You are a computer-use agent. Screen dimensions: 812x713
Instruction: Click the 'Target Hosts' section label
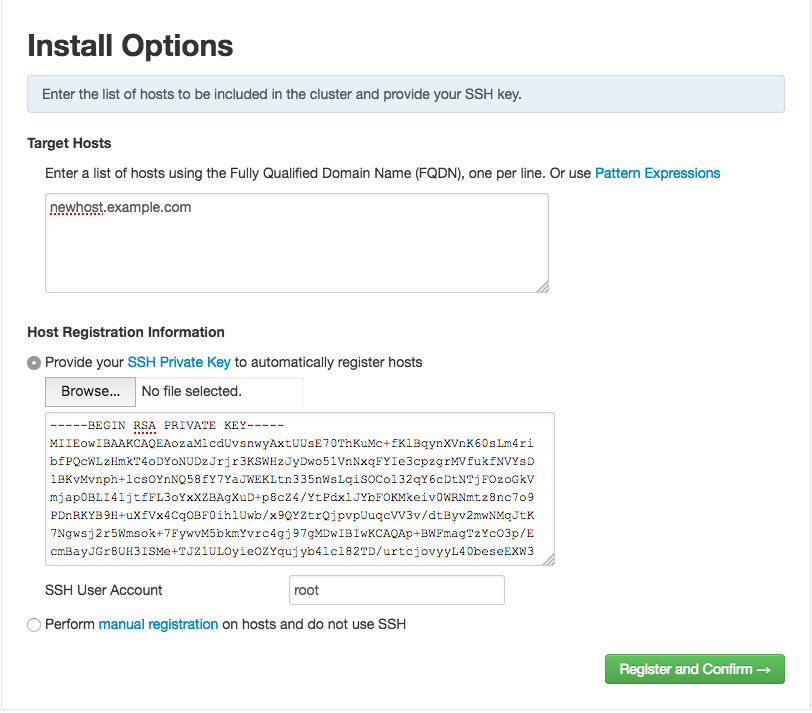click(69, 143)
